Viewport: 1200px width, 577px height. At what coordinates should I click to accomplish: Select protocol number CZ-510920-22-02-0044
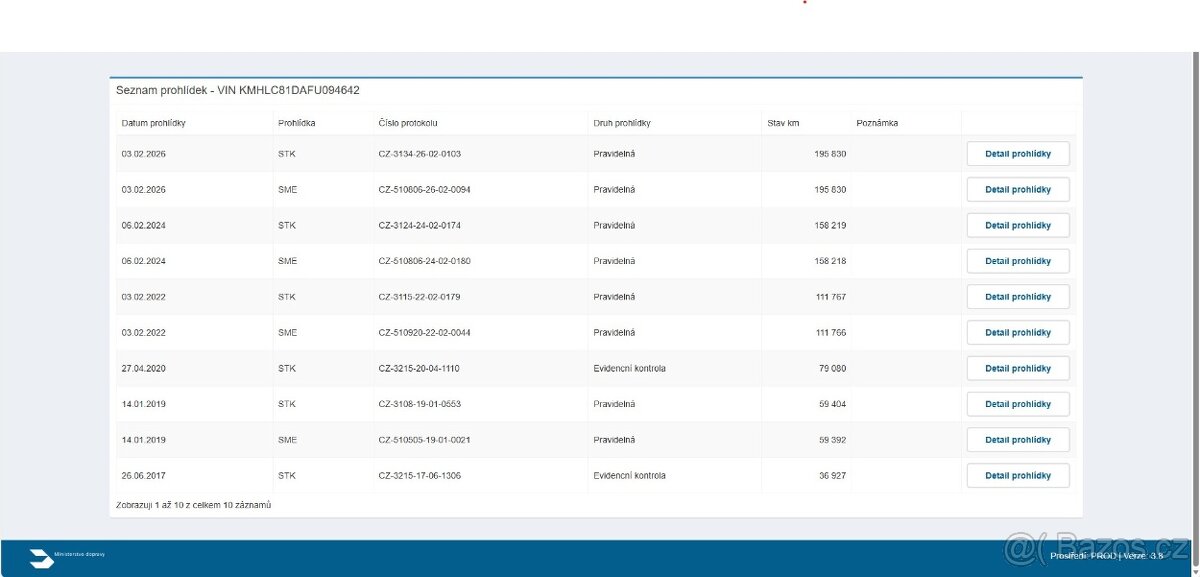tap(424, 333)
